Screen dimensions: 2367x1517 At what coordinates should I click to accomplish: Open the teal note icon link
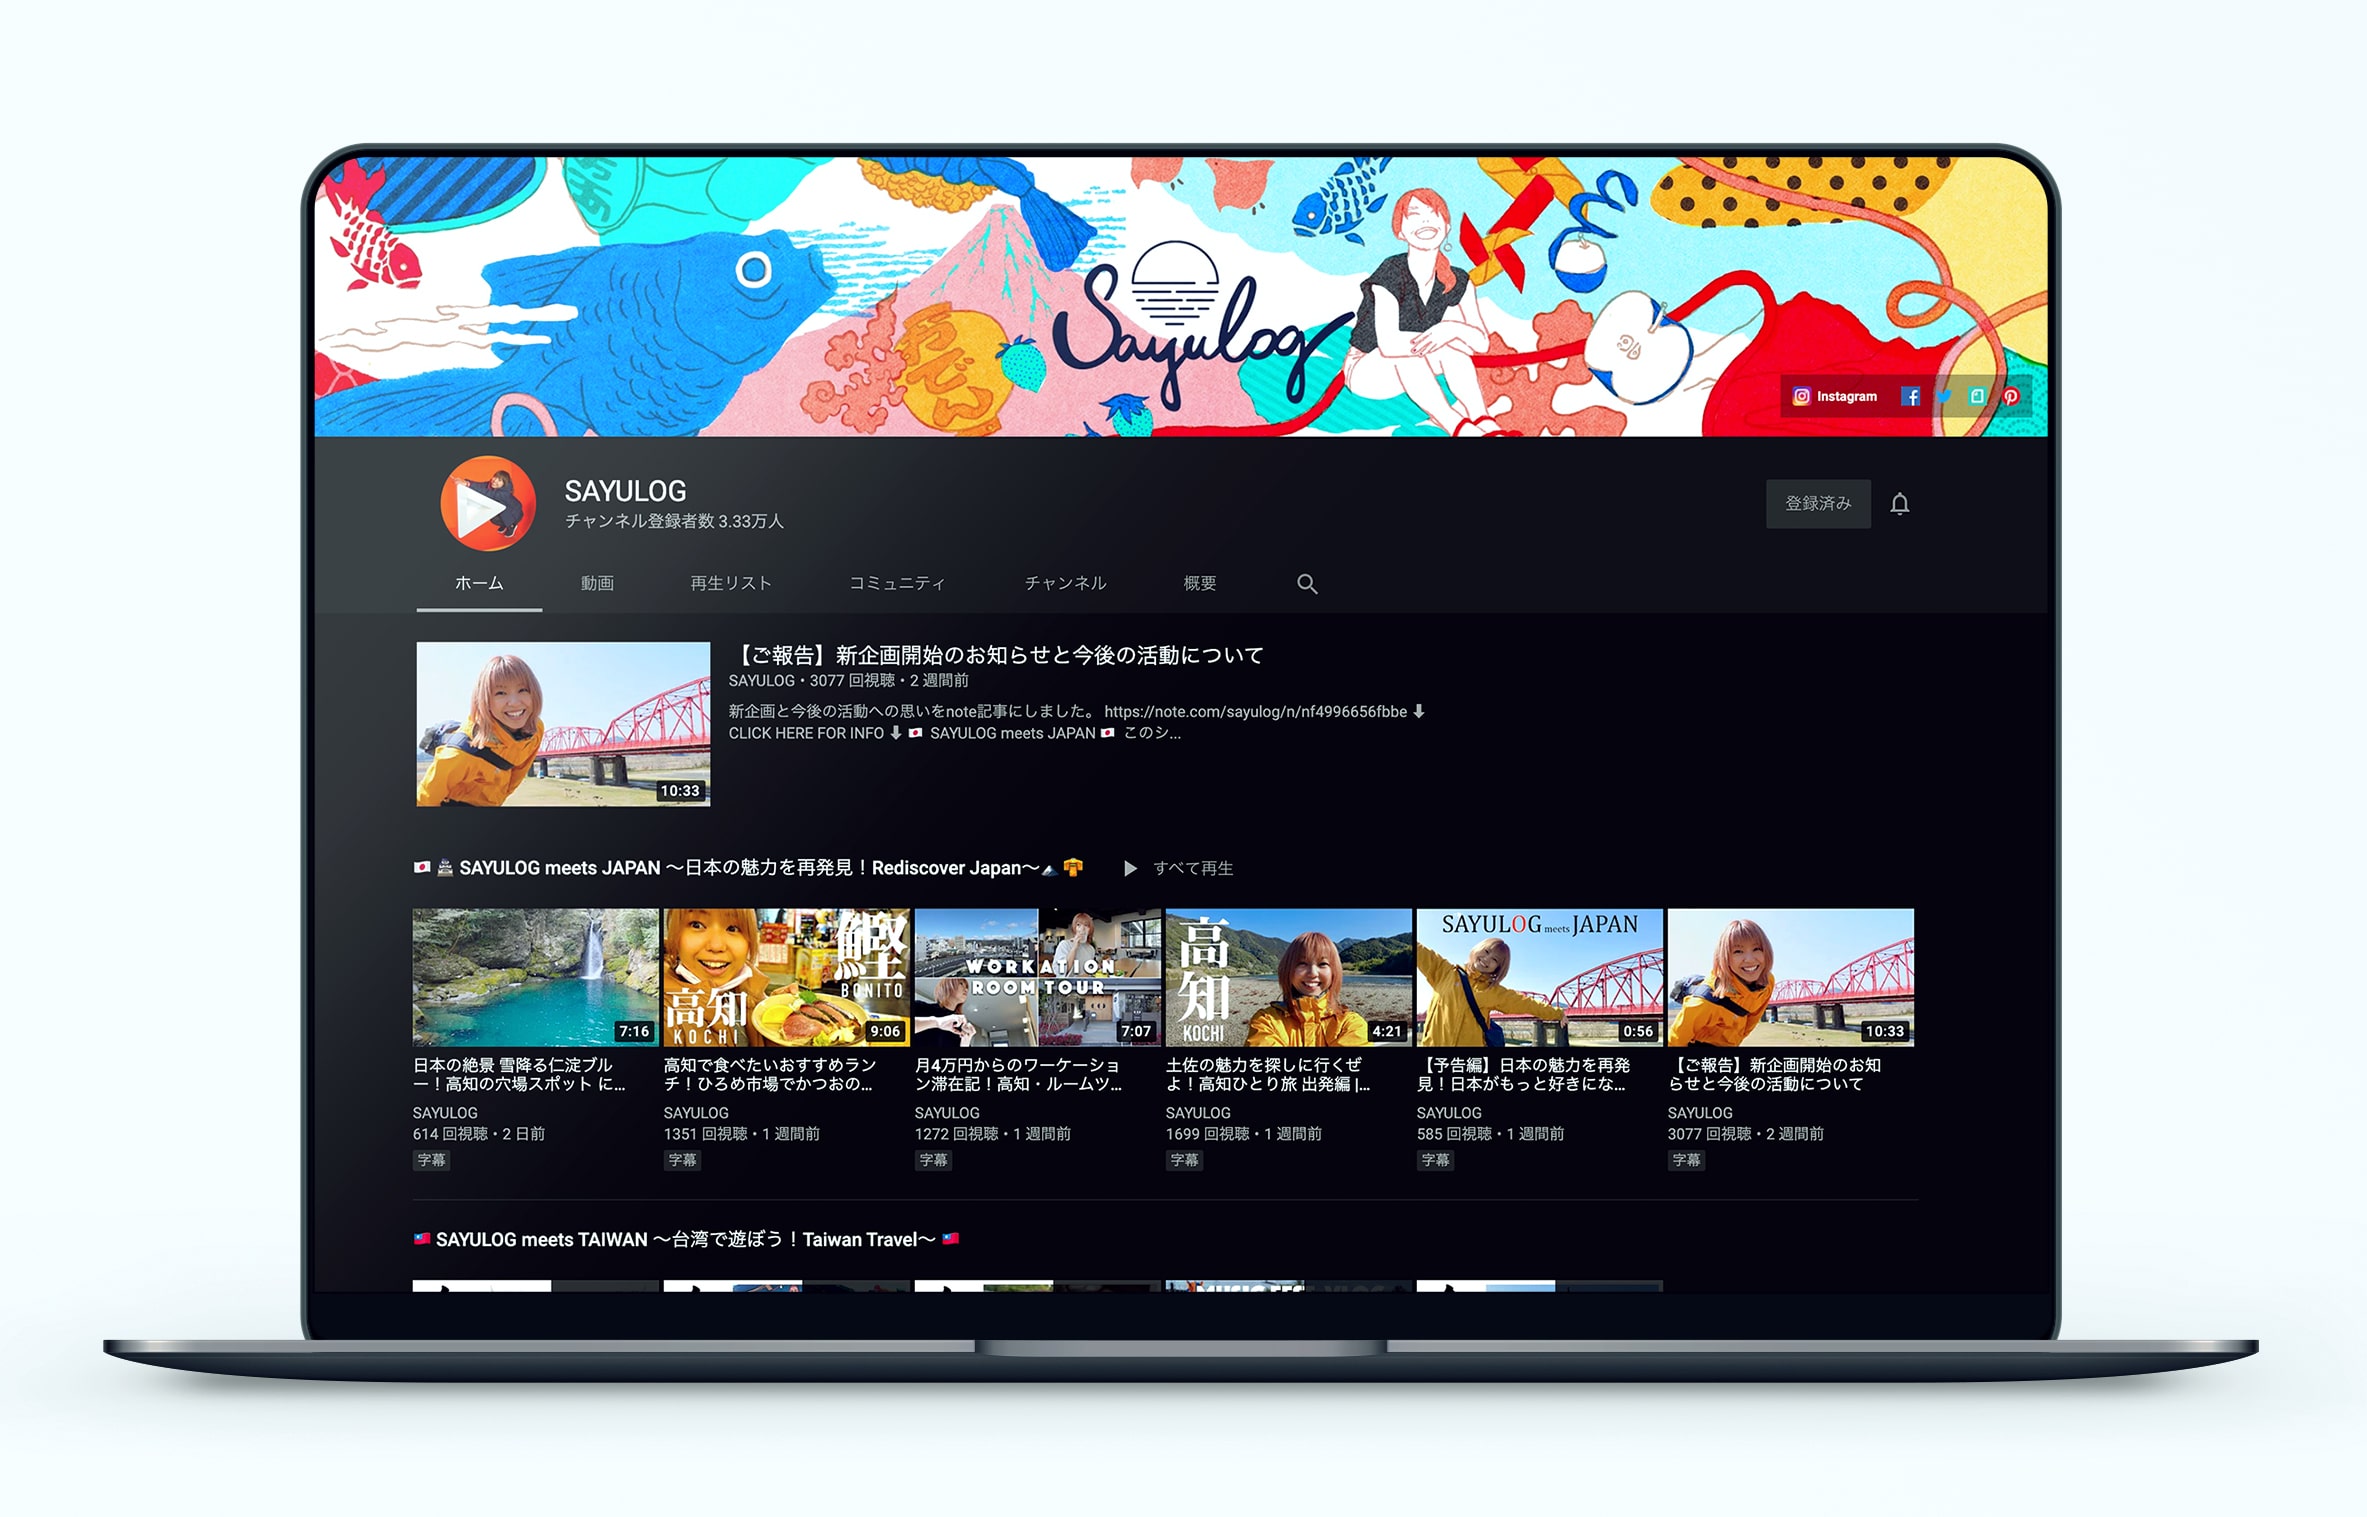tap(1977, 396)
